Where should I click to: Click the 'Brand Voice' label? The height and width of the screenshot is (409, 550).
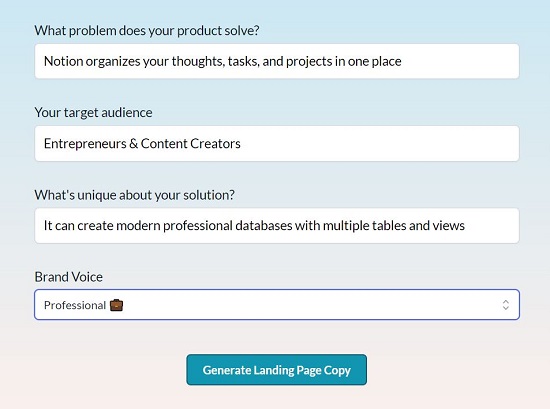pyautogui.click(x=68, y=277)
